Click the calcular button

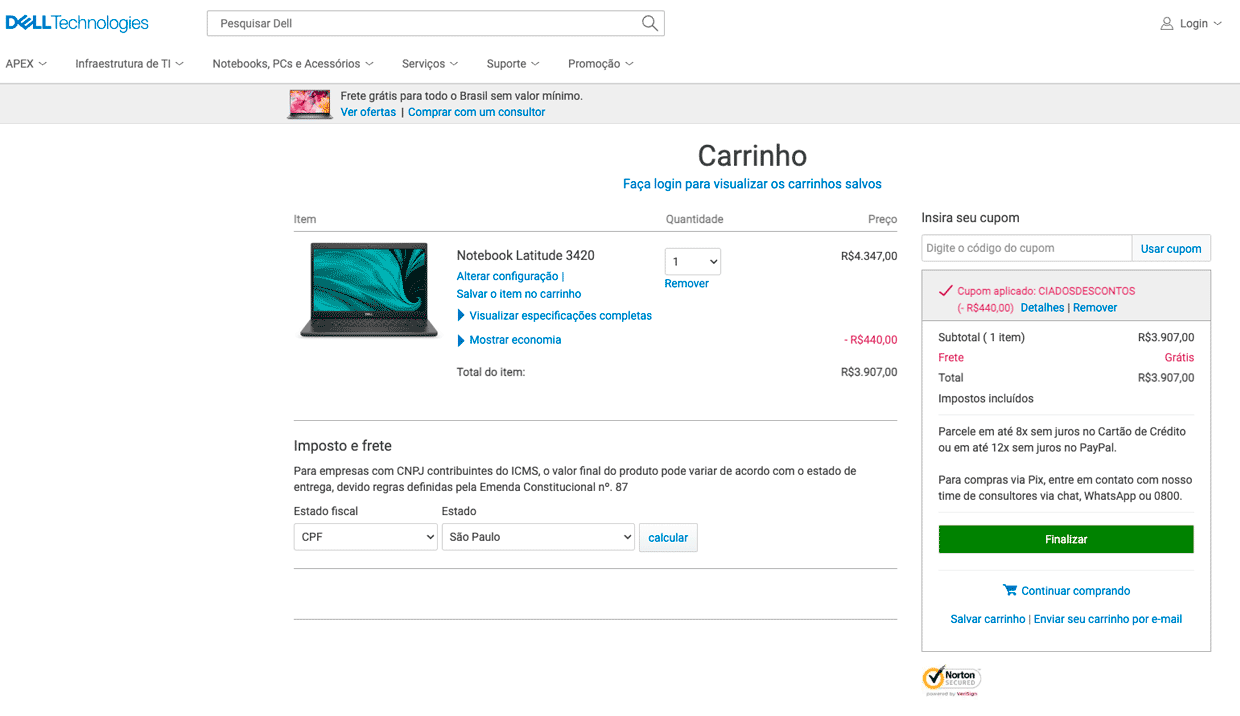668,537
